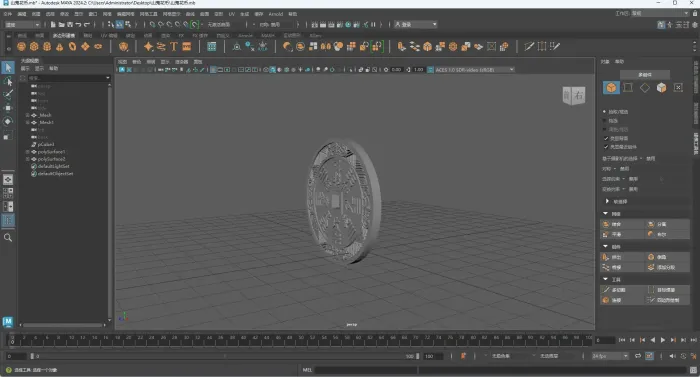Open the Arnold menu
The image size is (700, 377).
tap(275, 14)
